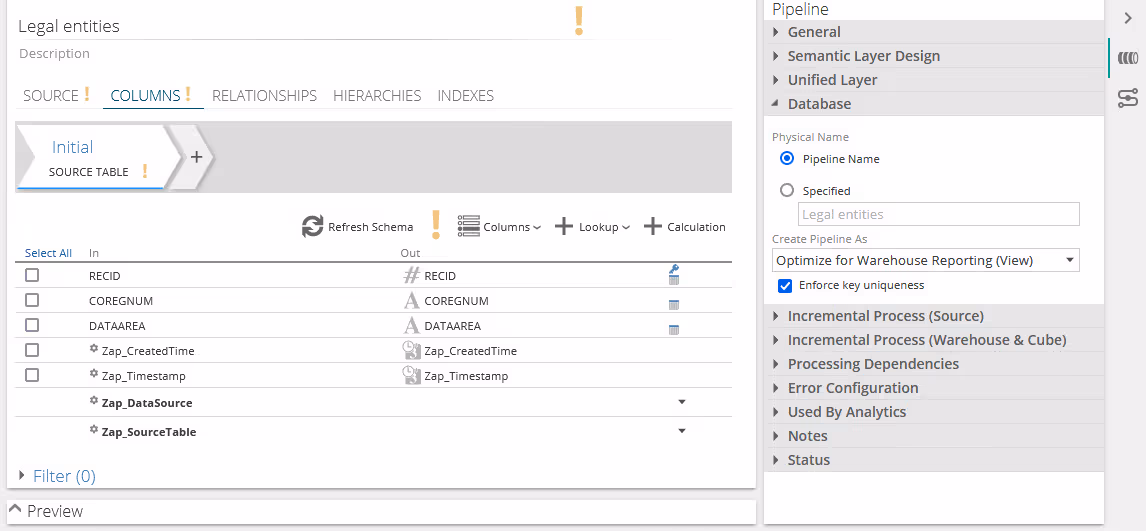Click the Select All link
The height and width of the screenshot is (531, 1146).
(x=48, y=253)
